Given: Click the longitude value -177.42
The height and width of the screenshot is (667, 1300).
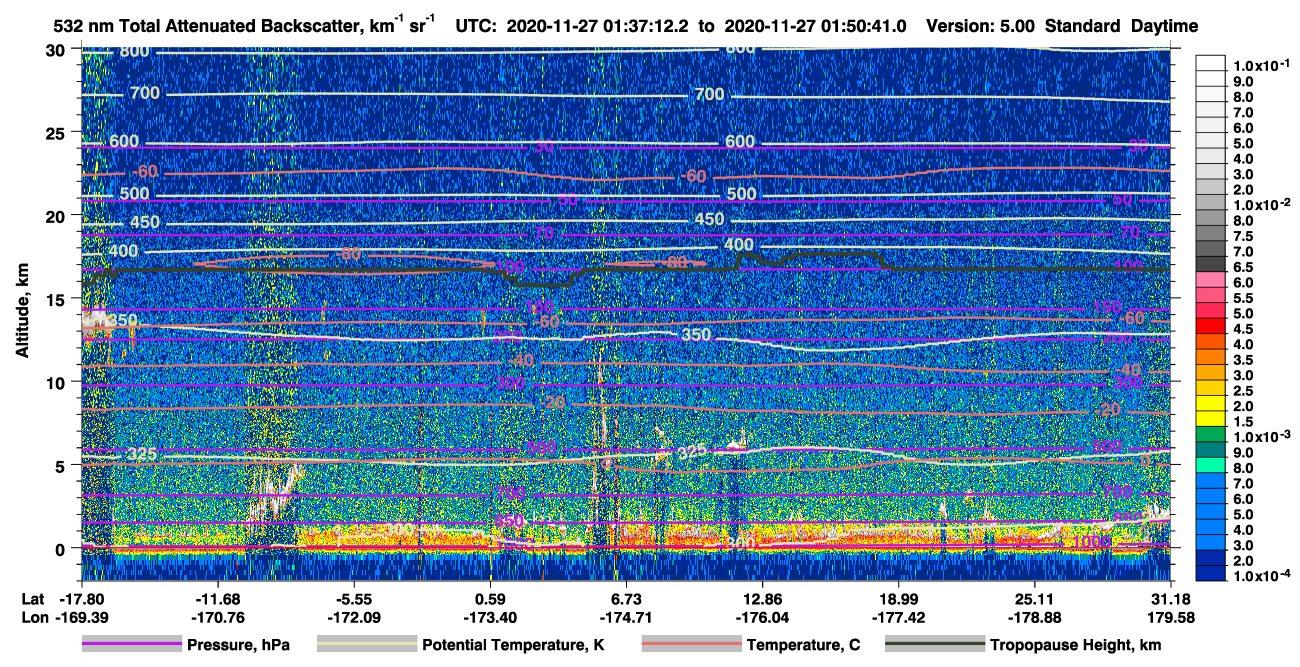Looking at the screenshot, I should 899,617.
